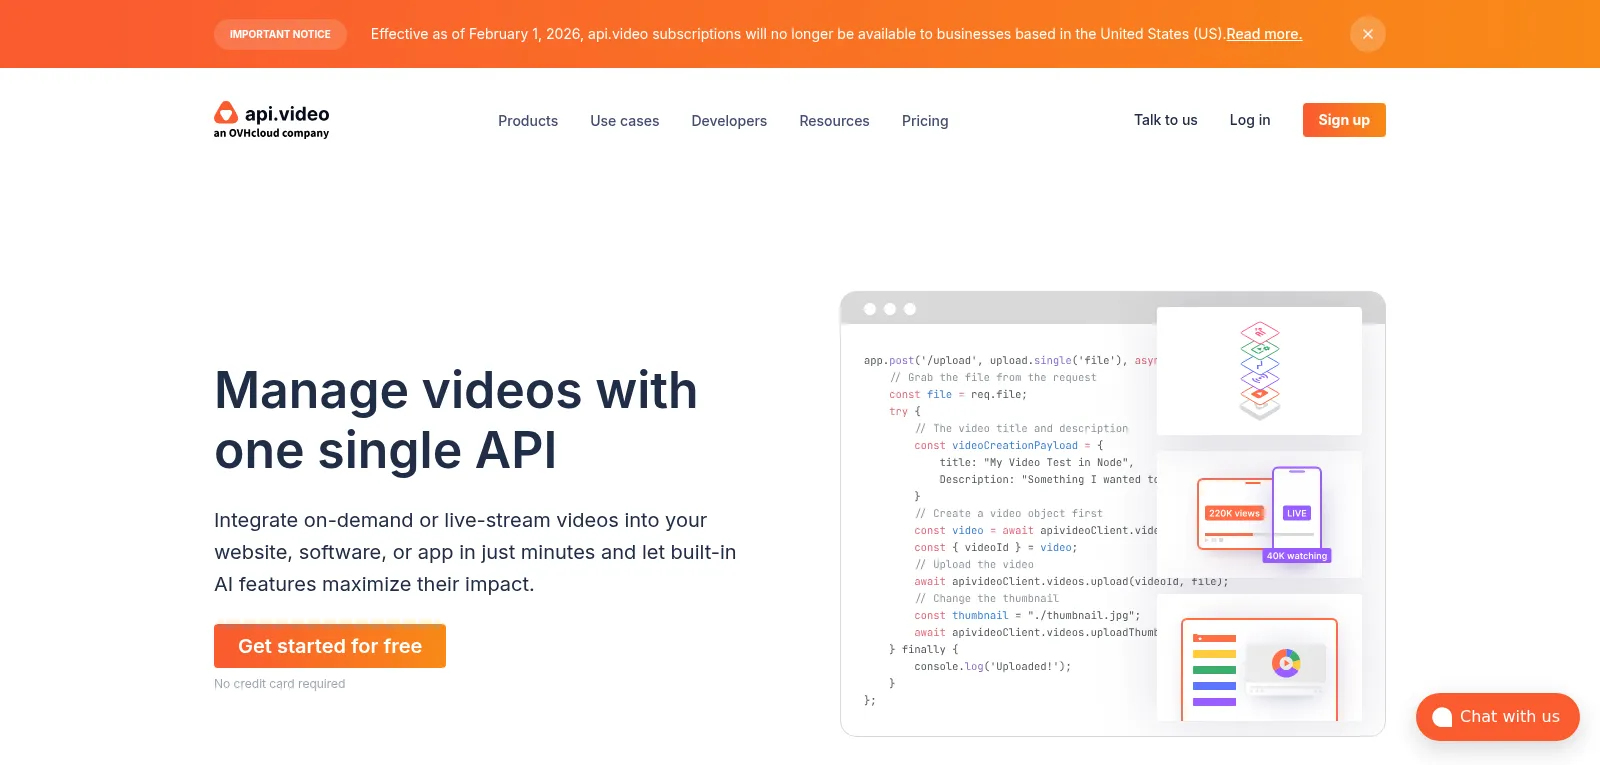Open the Chat with us widget
This screenshot has width=1600, height=765.
(1498, 717)
